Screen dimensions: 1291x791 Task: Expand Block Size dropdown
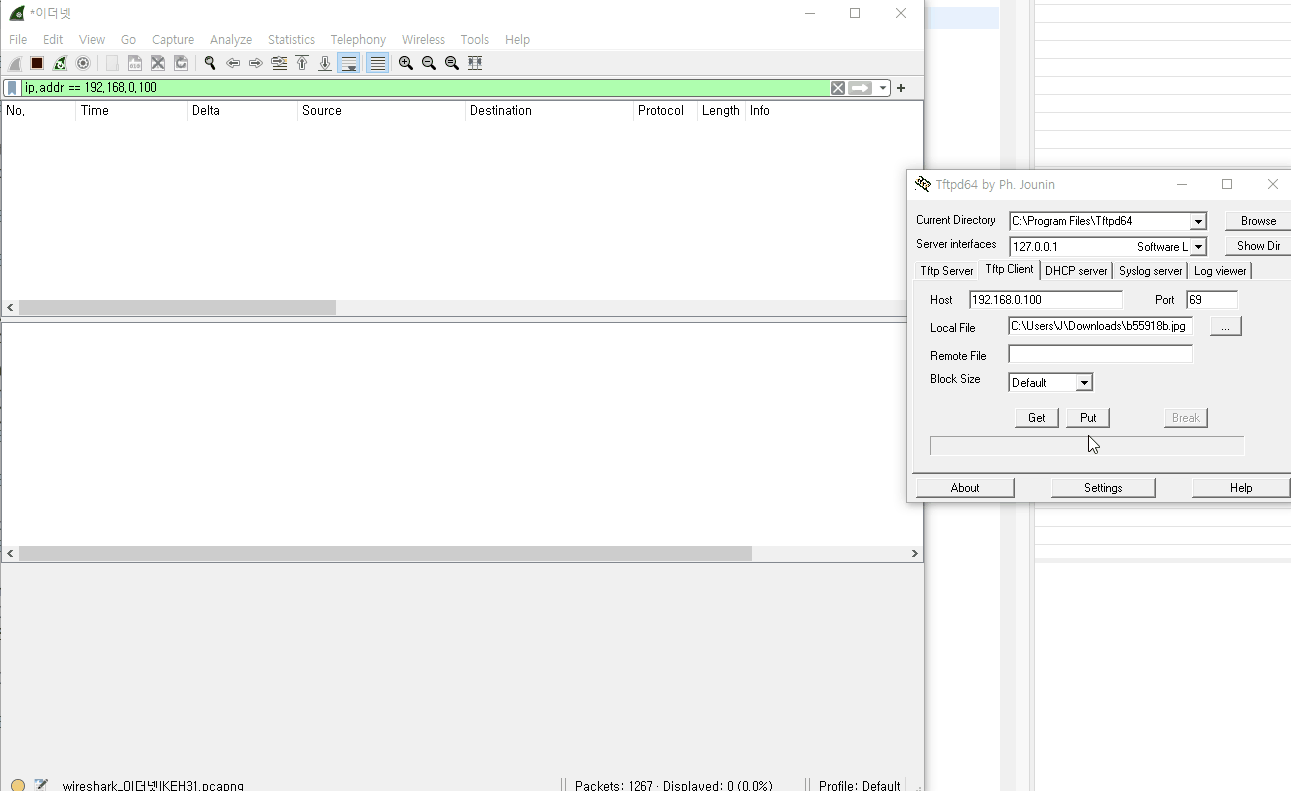tap(1084, 382)
